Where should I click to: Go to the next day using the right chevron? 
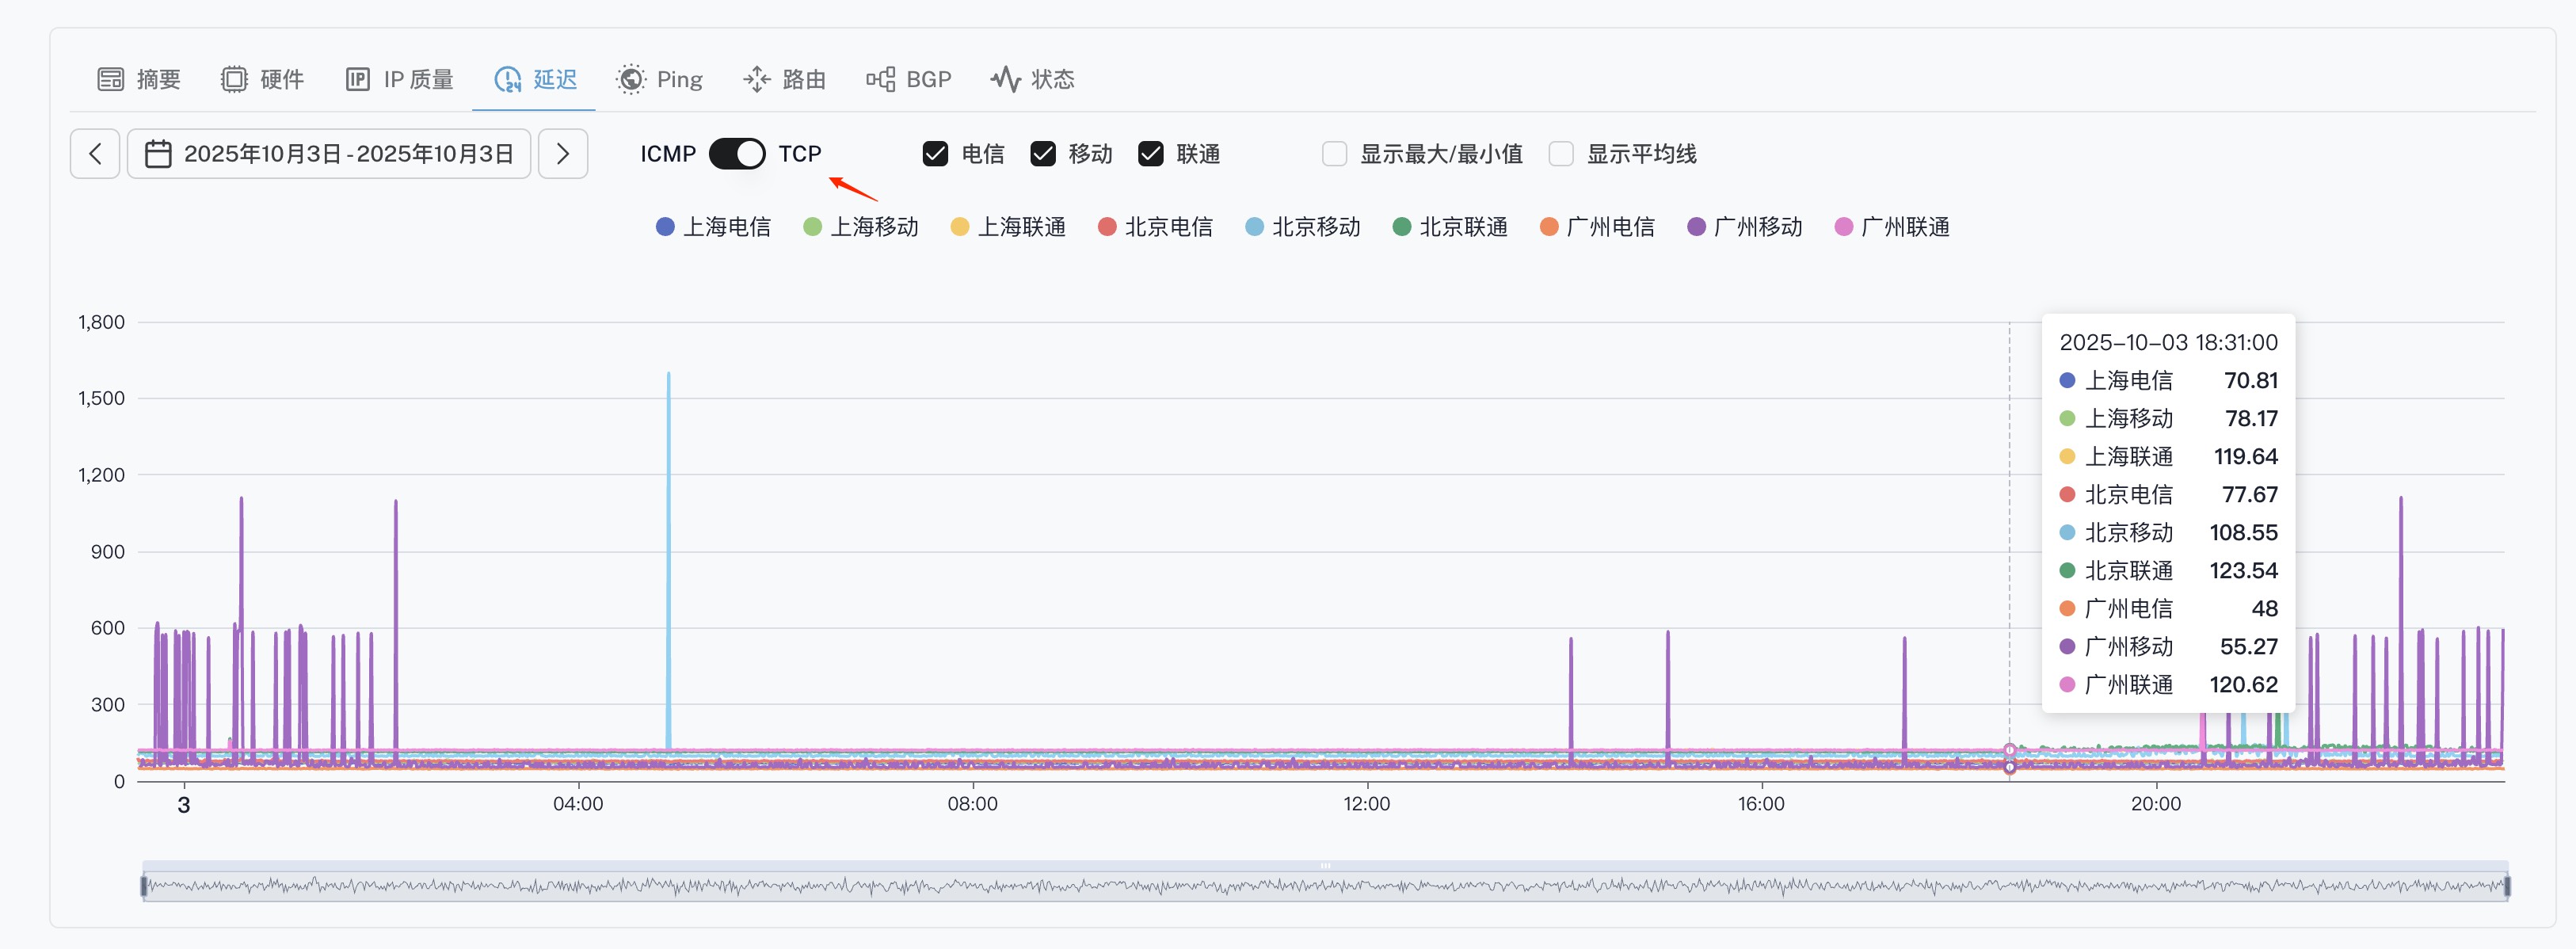click(563, 154)
